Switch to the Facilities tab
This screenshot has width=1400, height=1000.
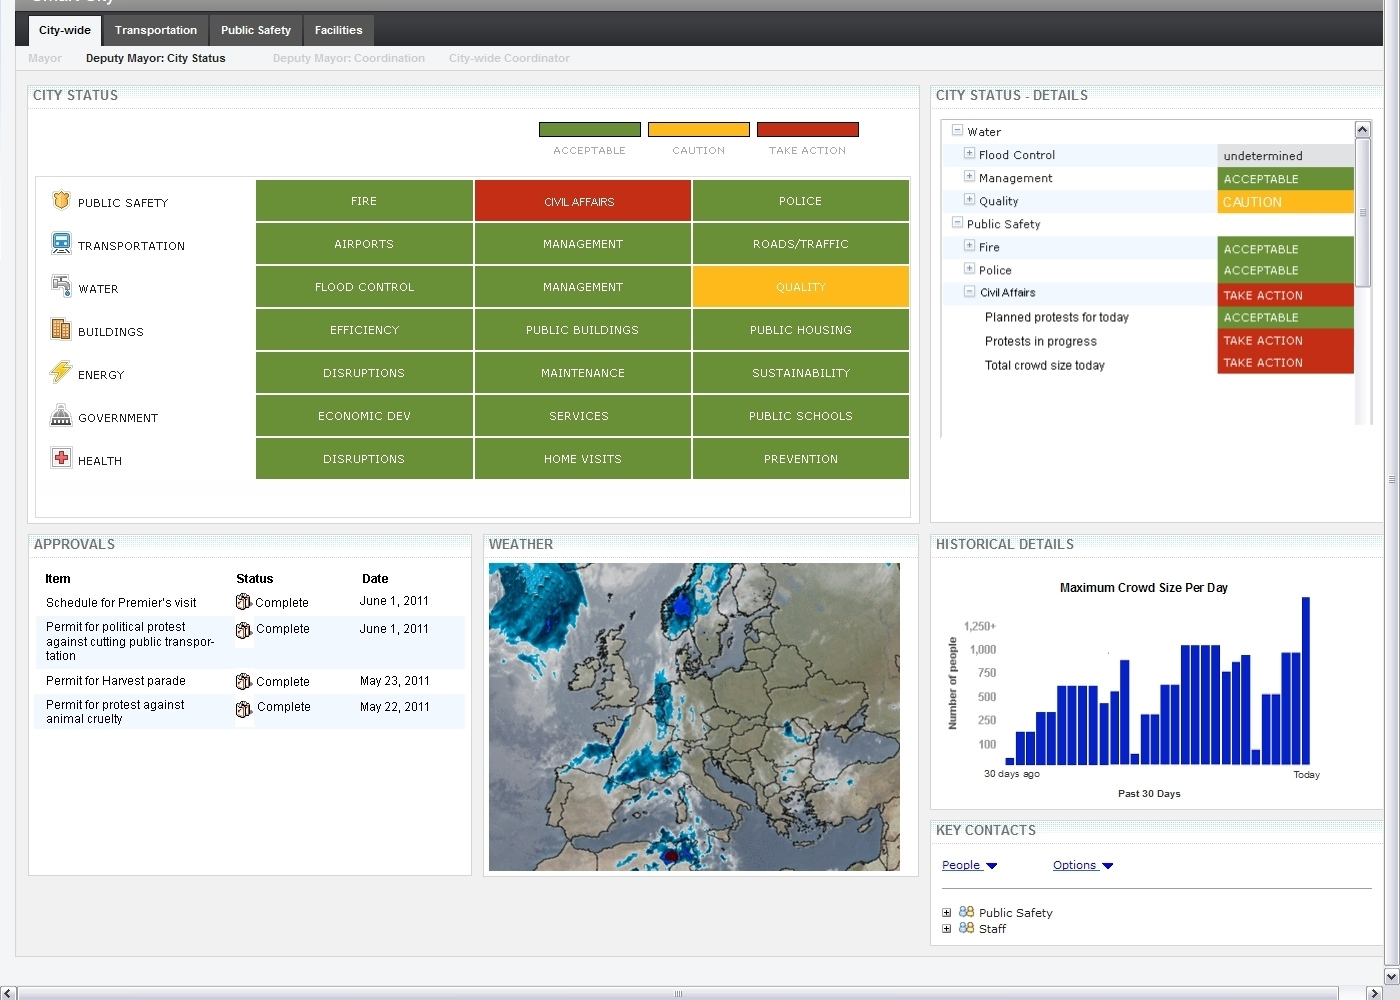pos(338,30)
